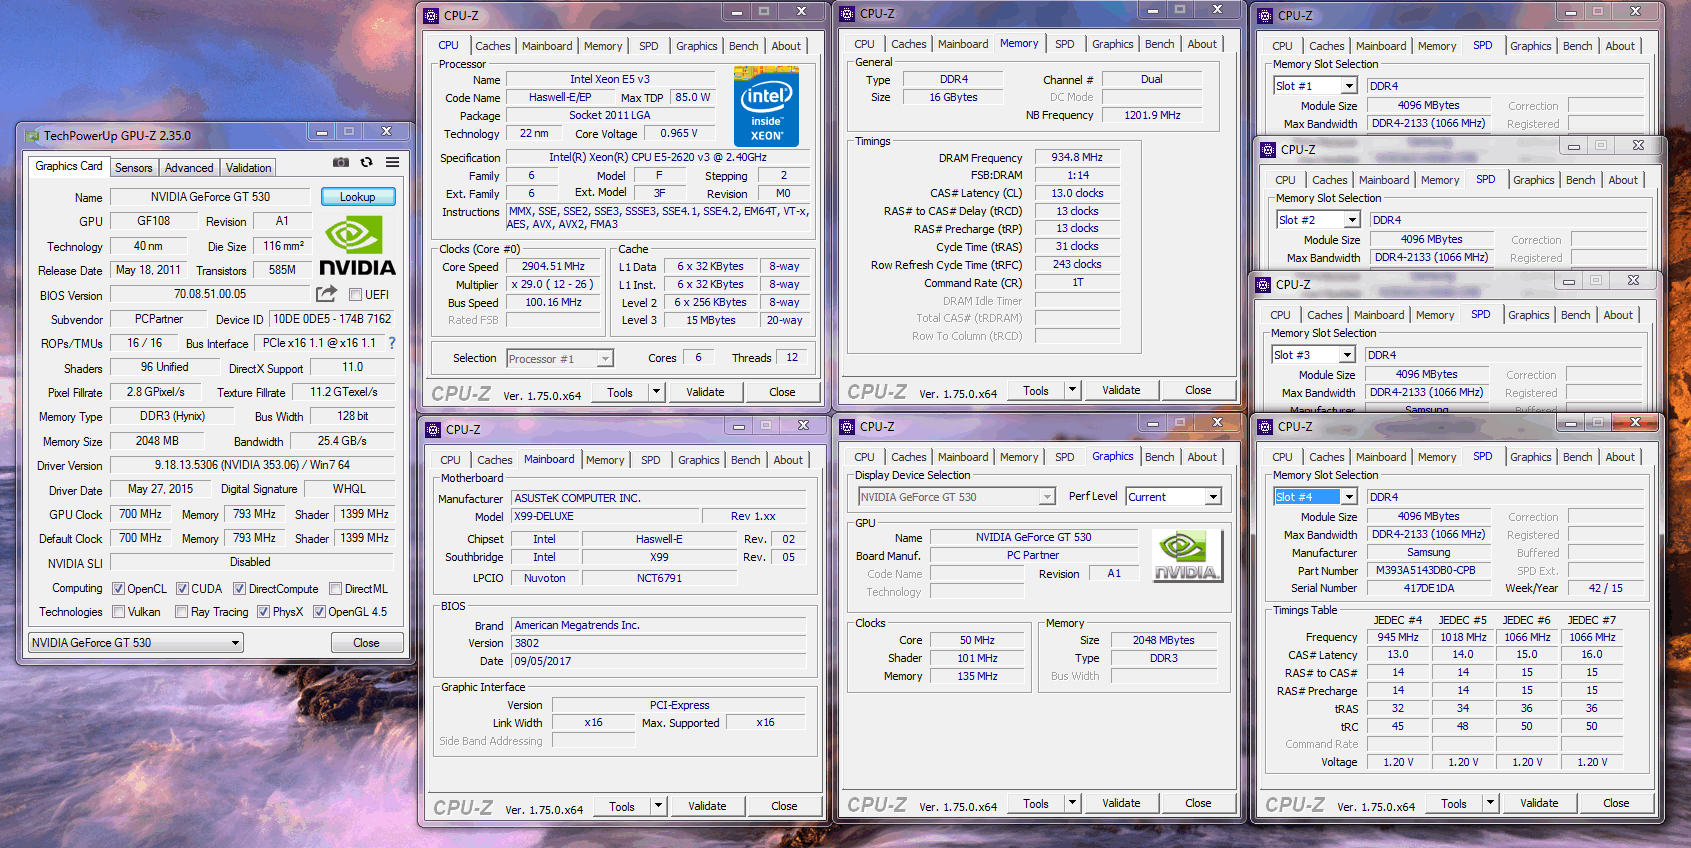Viewport: 1691px width, 848px height.
Task: Click Specification field Intel Xeon E5-2620 v3
Action: pos(658,158)
